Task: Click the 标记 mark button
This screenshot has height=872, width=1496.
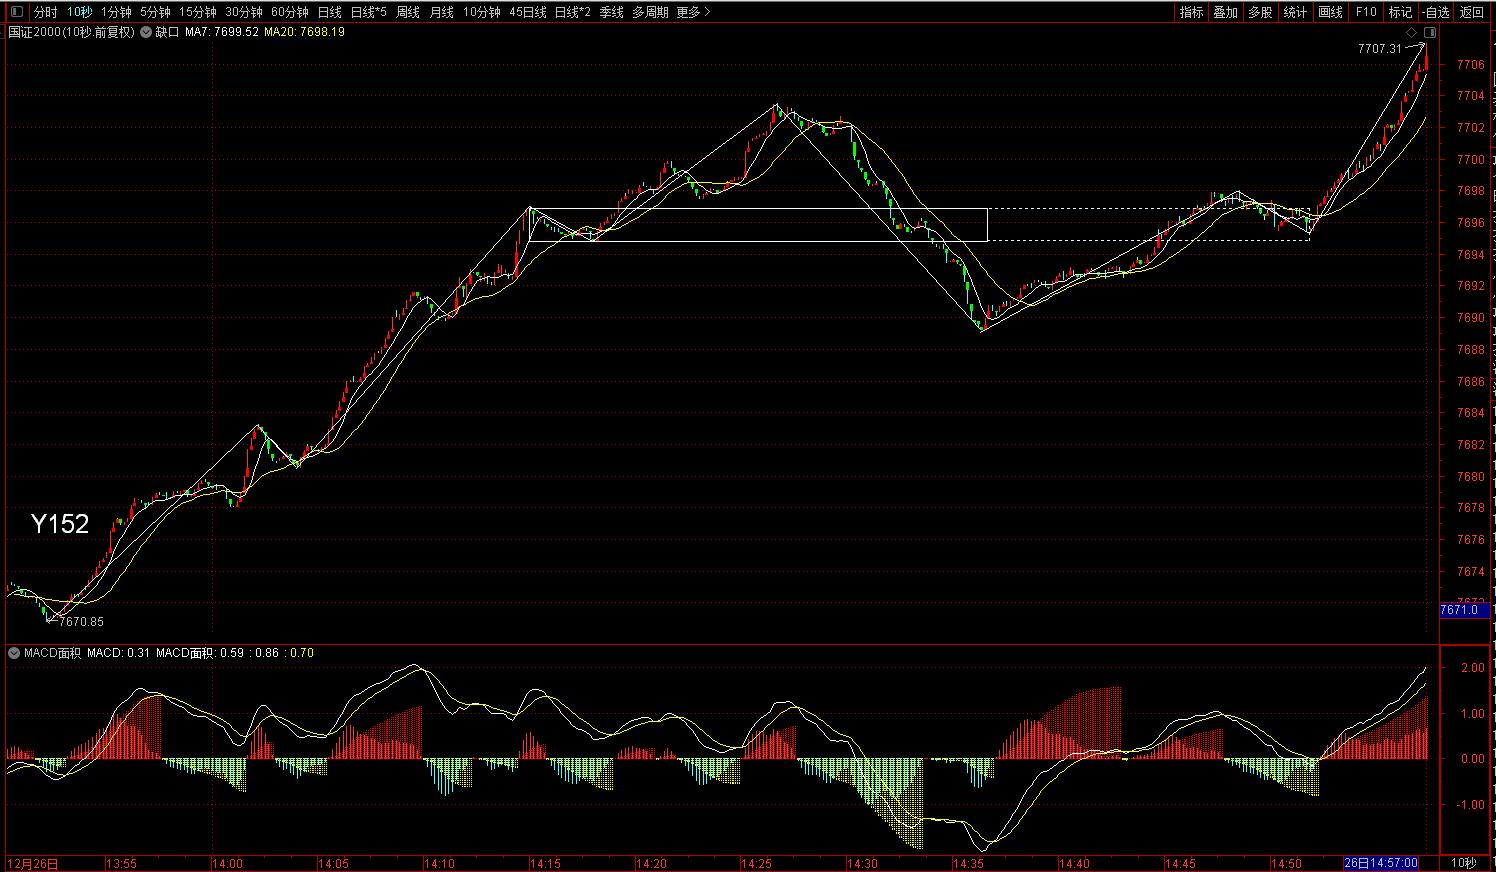Action: click(1400, 12)
